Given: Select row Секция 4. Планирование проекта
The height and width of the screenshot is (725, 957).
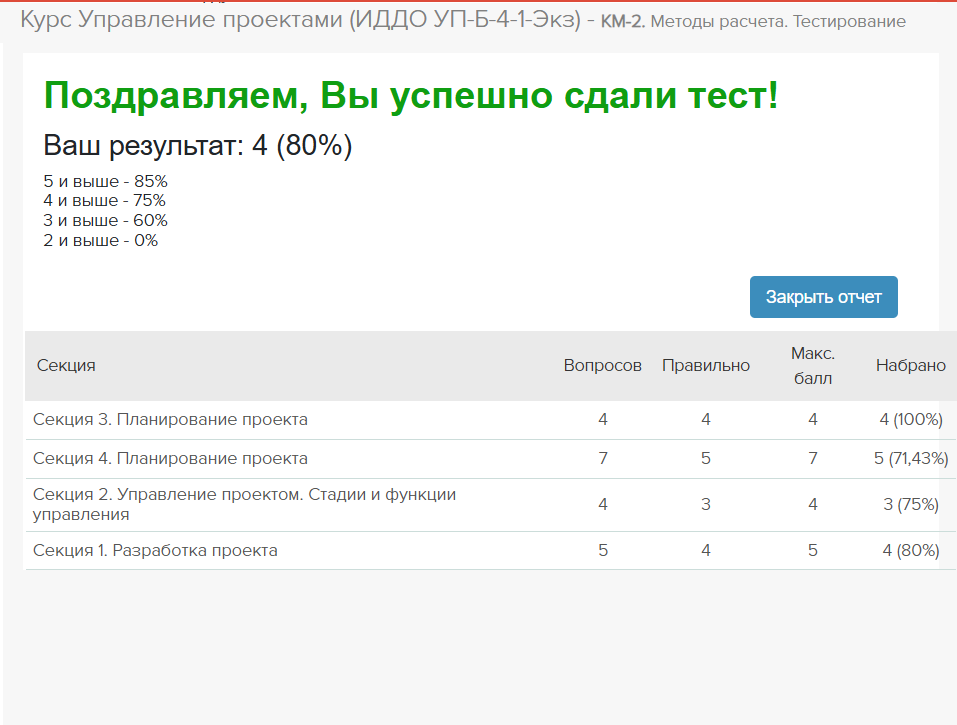Looking at the screenshot, I should 490,459.
